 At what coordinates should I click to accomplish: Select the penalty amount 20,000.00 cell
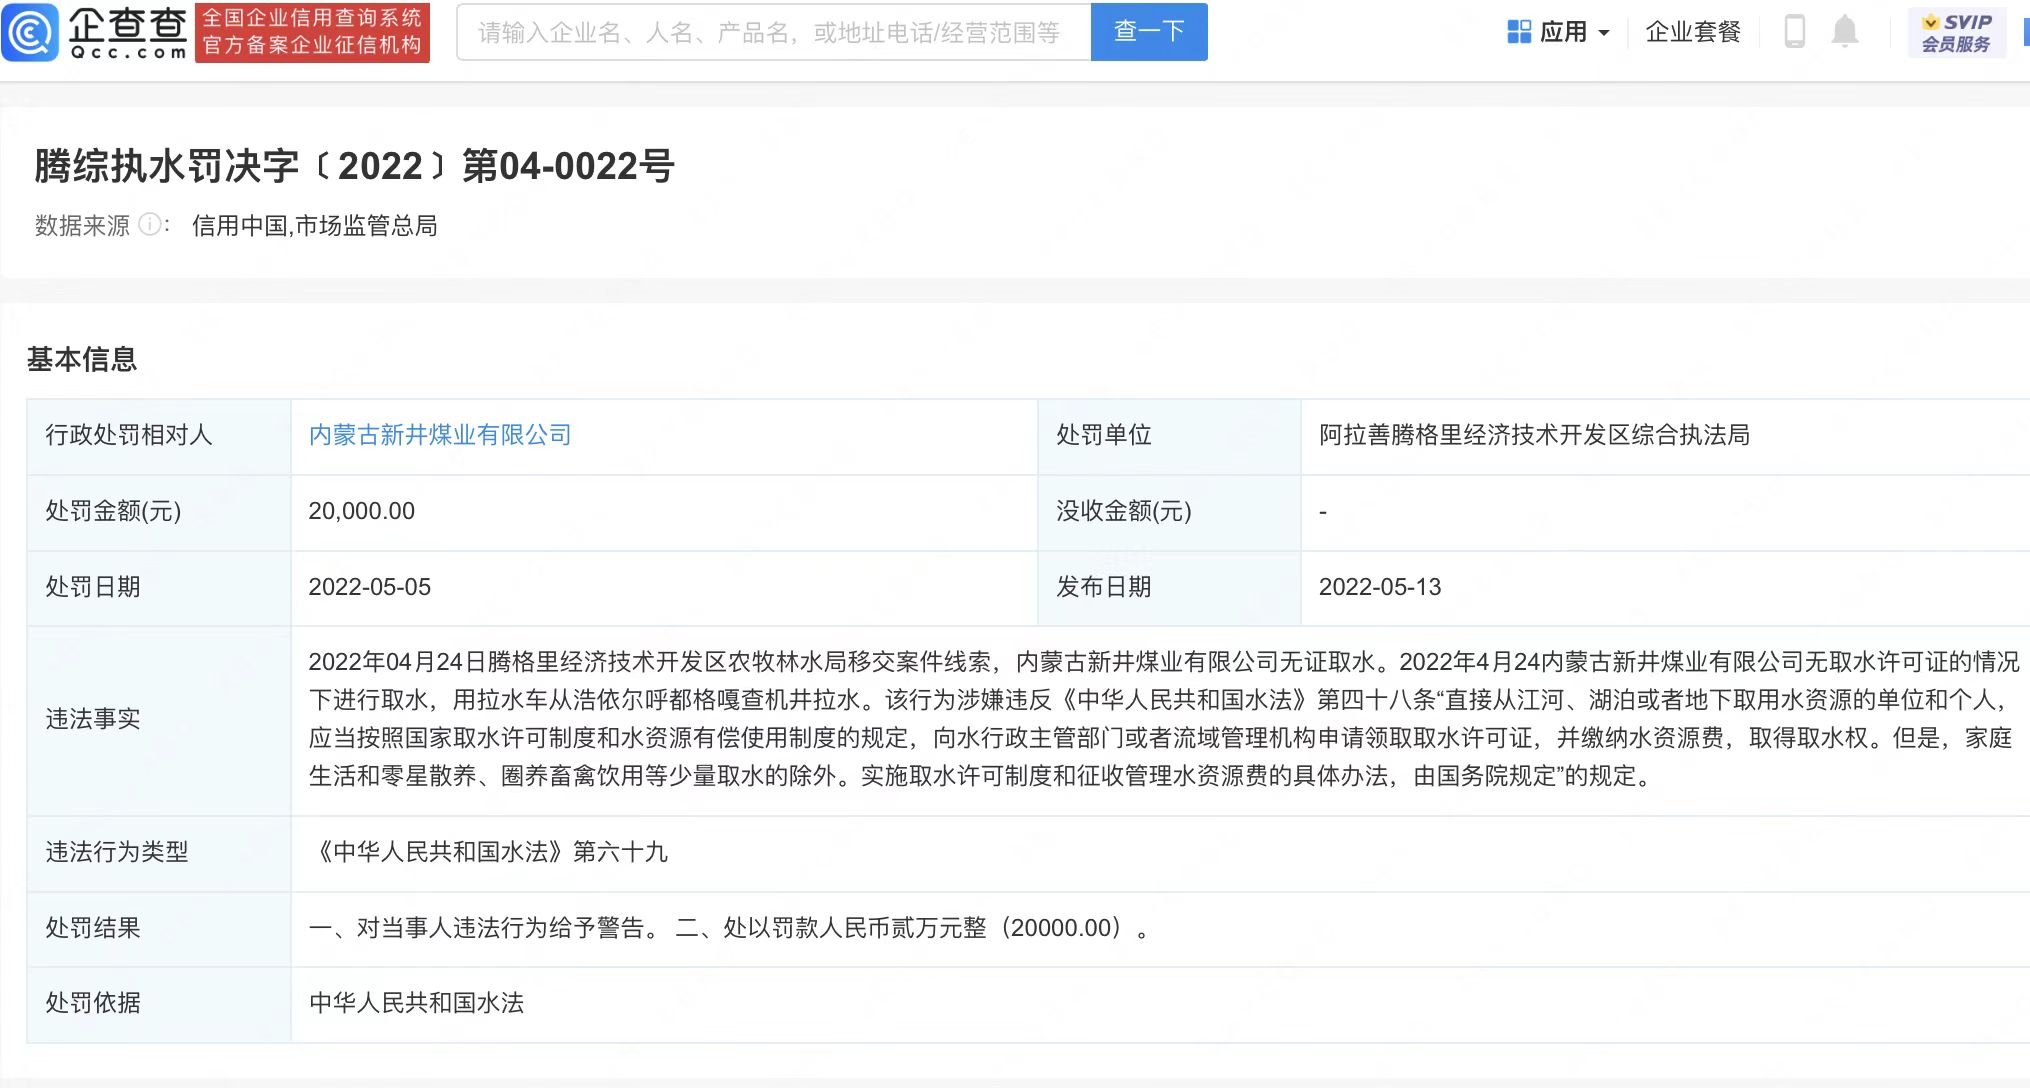click(664, 512)
